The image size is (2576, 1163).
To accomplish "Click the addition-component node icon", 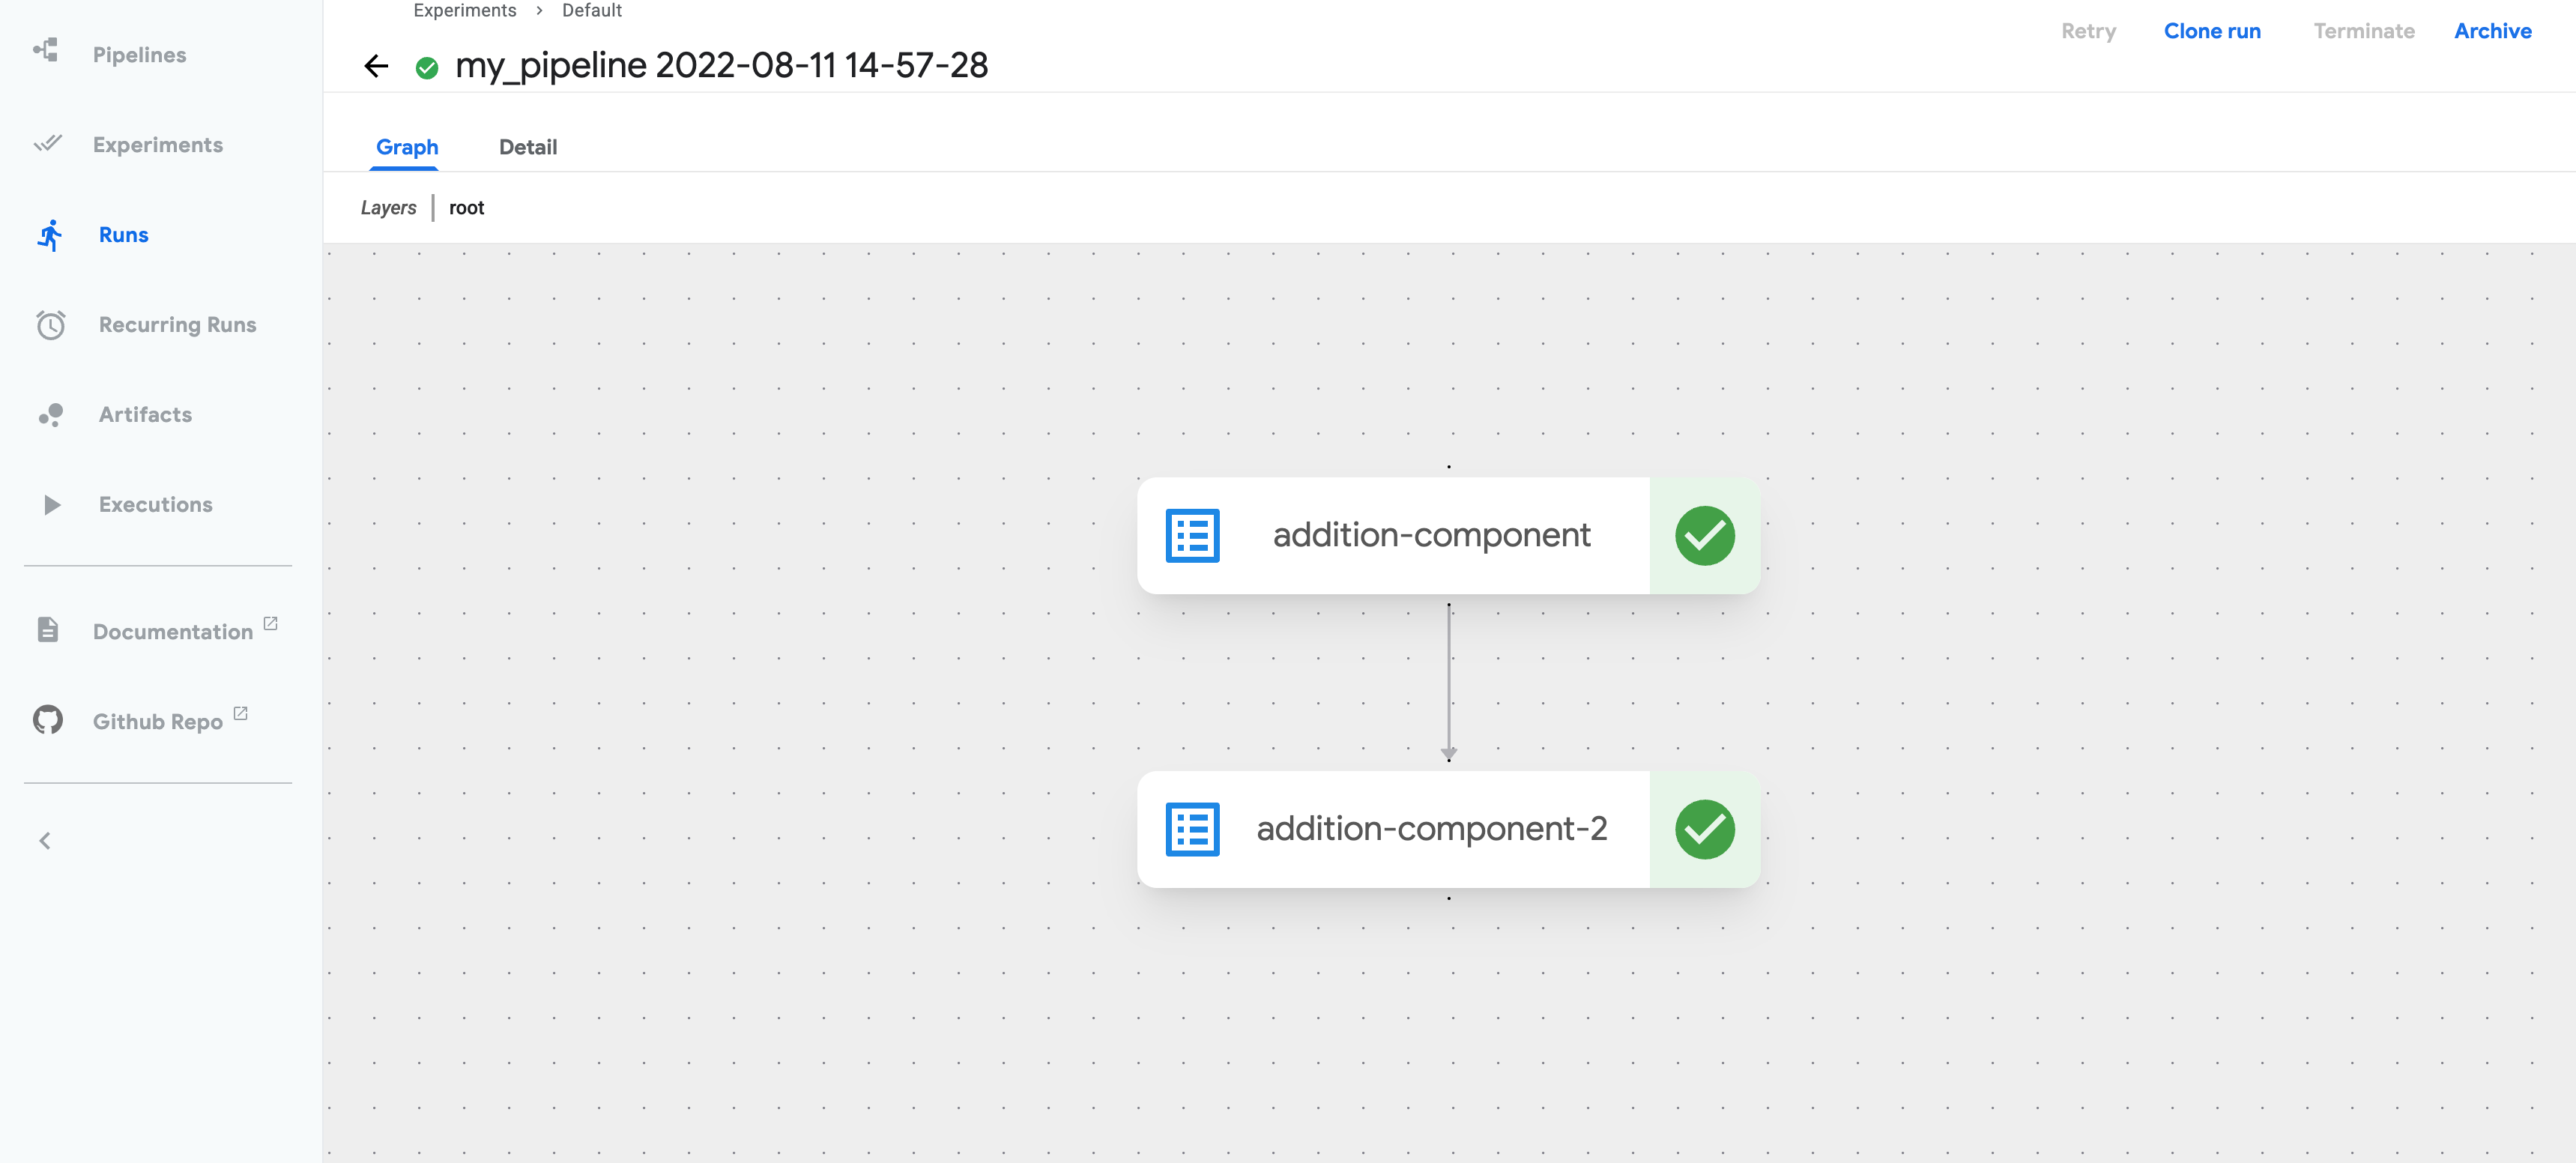I will pos(1193,534).
